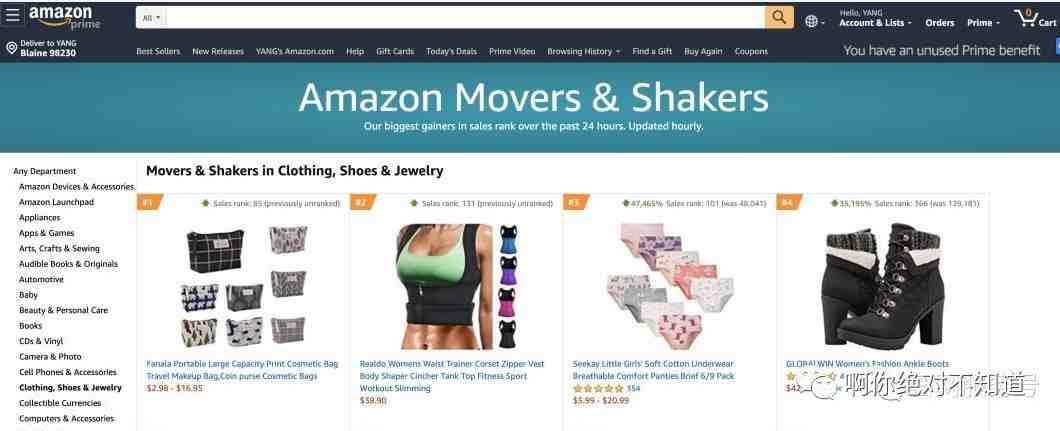Viewport: 1060px width, 431px height.
Task: Click the Orders link
Action: pyautogui.click(x=939, y=23)
